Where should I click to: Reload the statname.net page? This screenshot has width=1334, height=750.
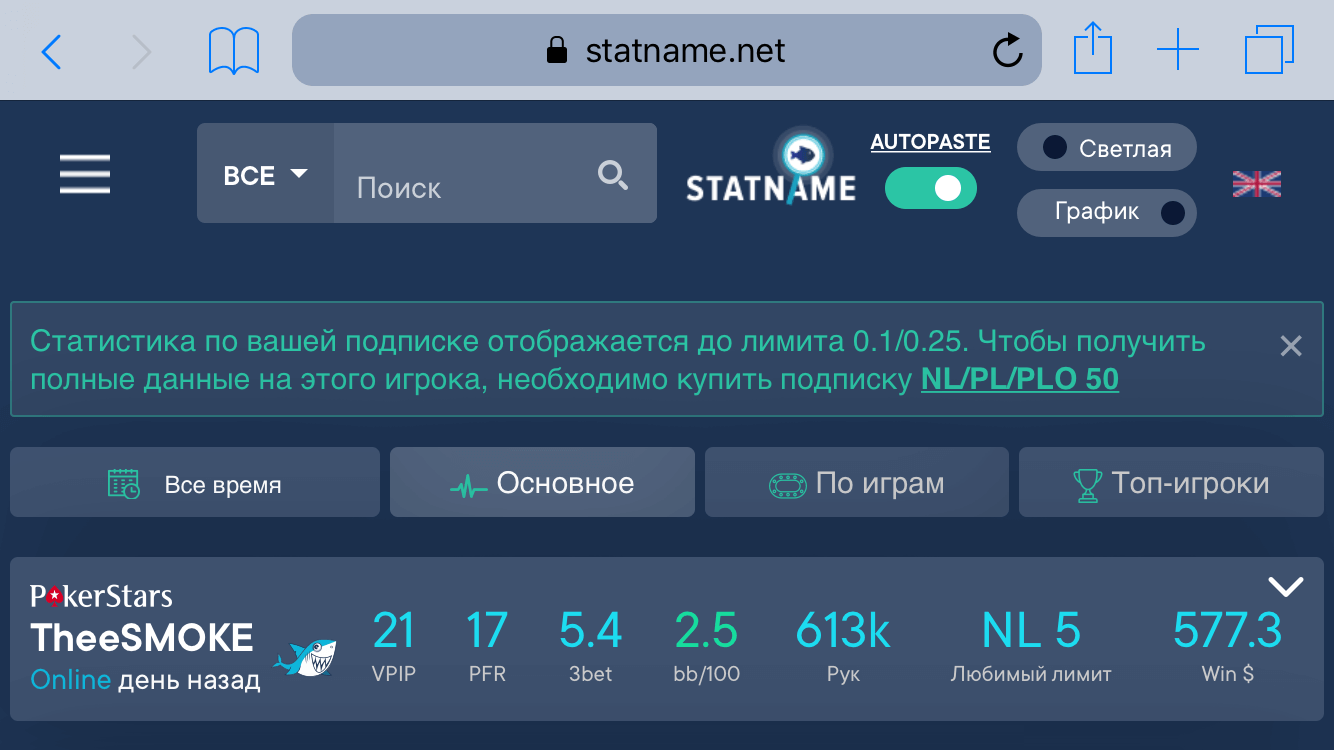click(x=1007, y=50)
